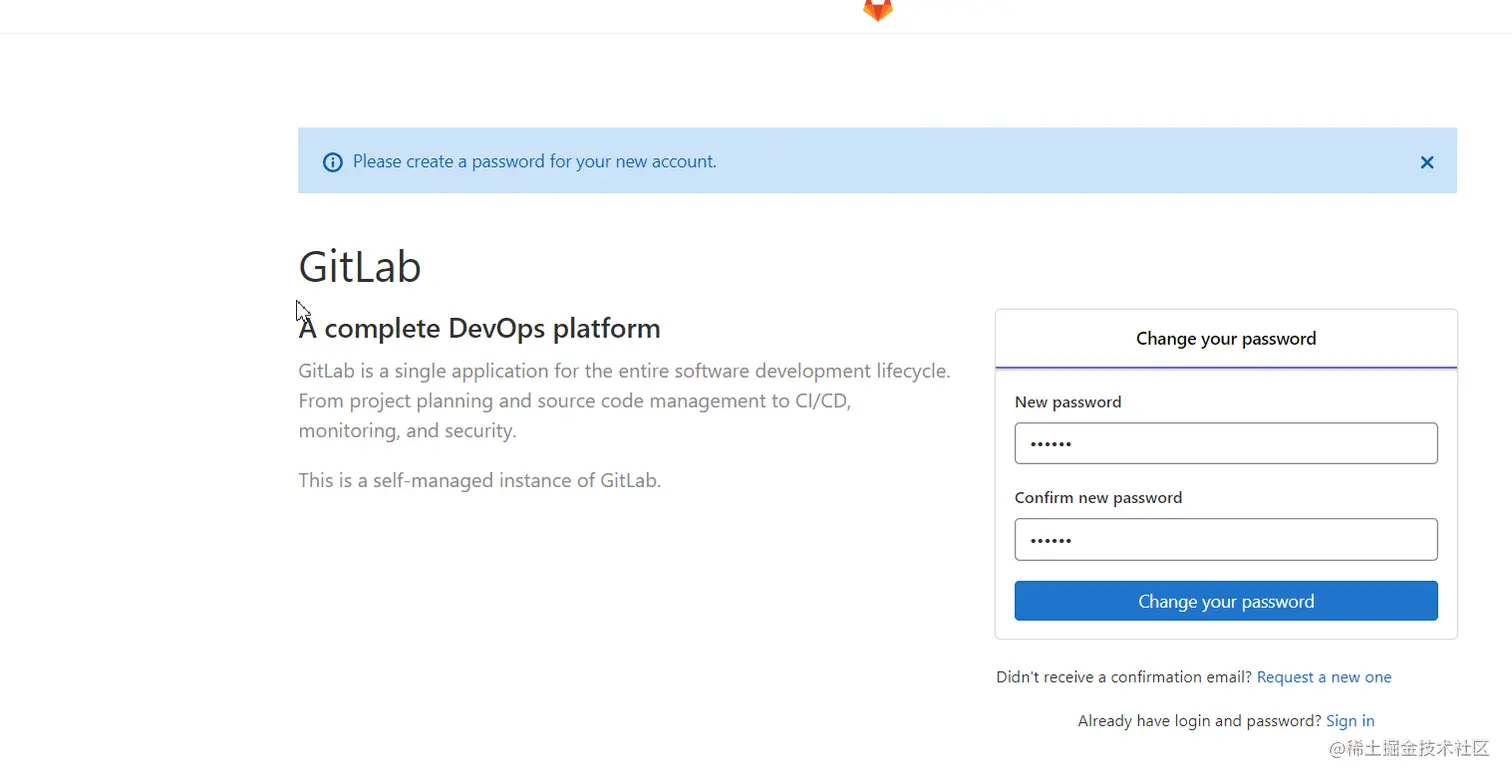Click the empty blue area of alert banner
The height and width of the screenshot is (781, 1512).
(x=1050, y=162)
